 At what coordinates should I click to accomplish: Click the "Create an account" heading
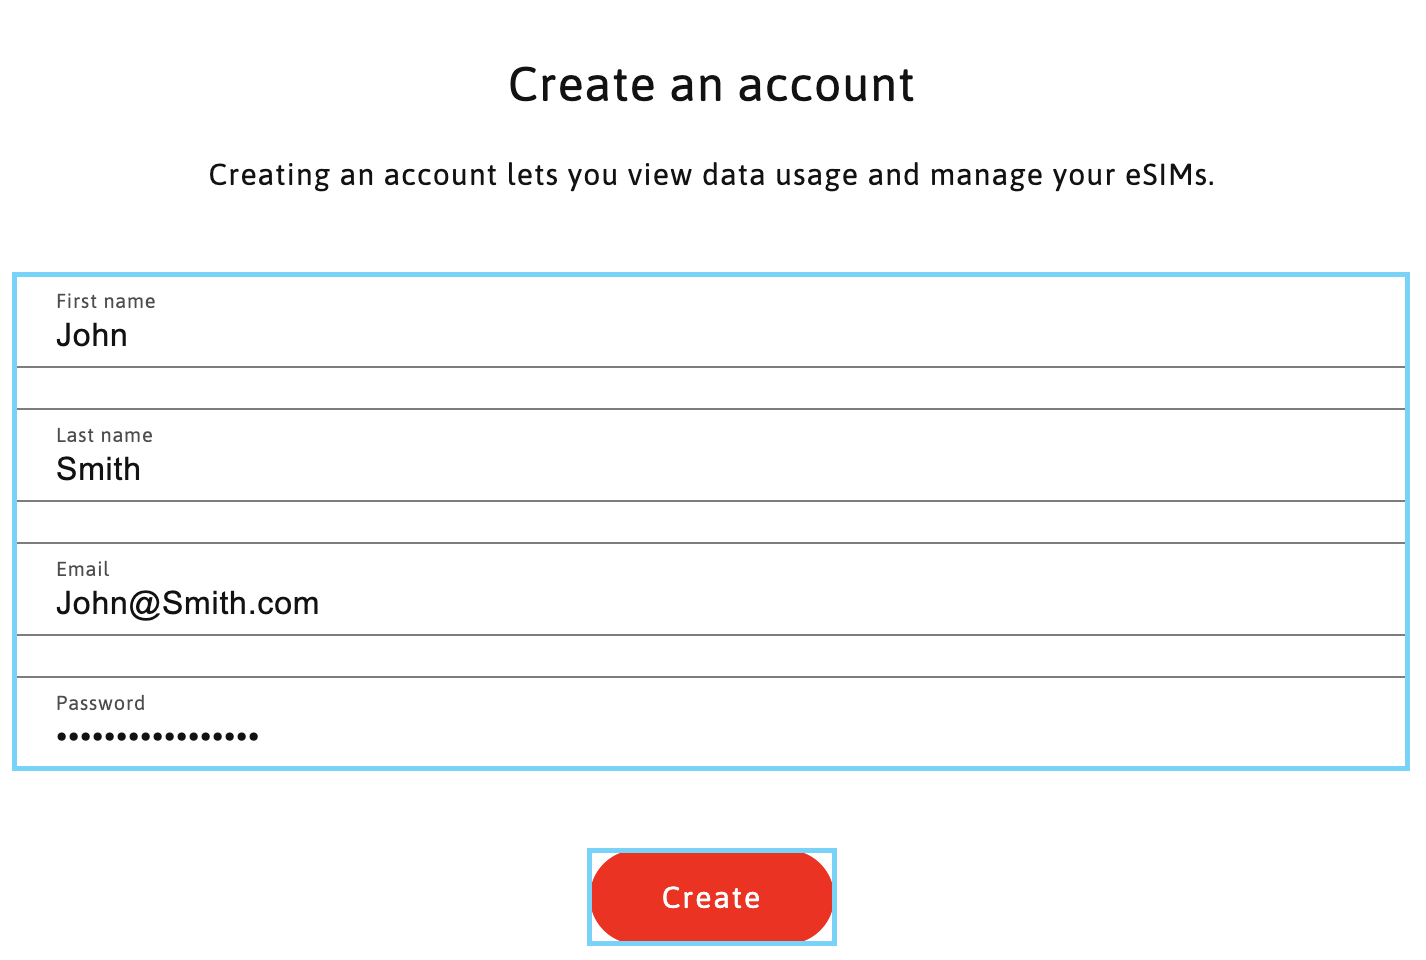click(x=711, y=85)
